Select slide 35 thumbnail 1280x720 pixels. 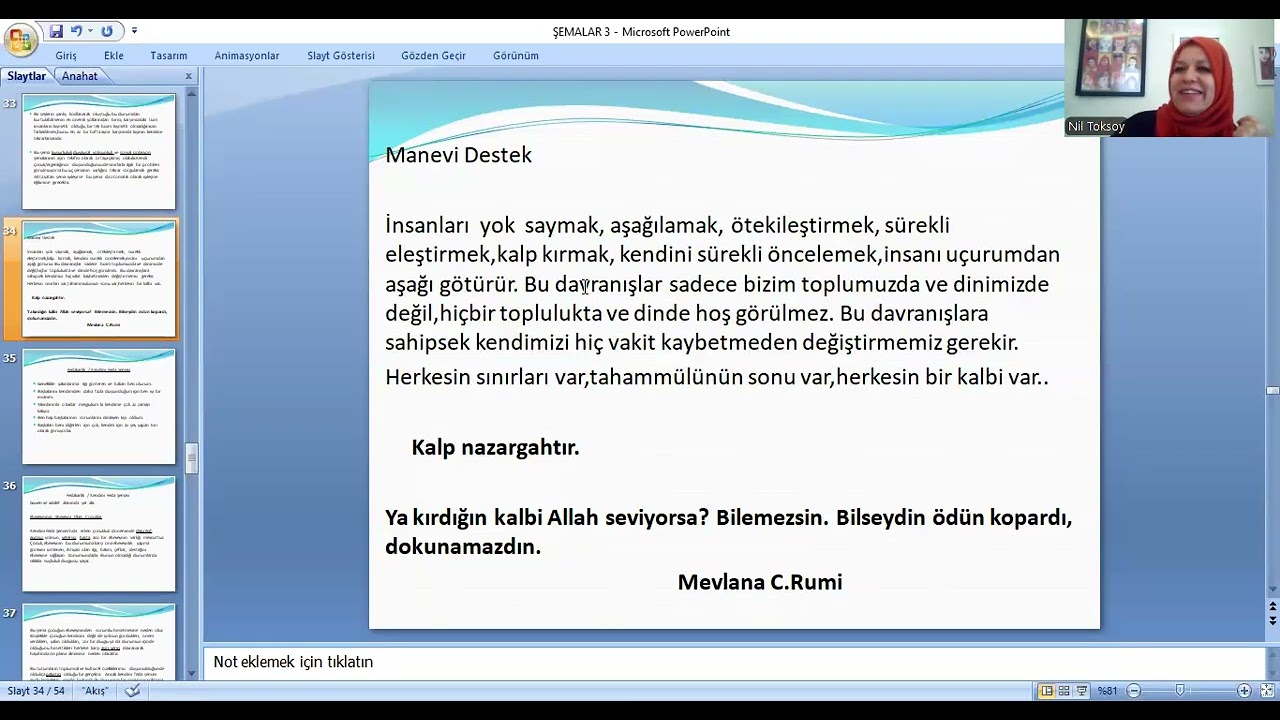pos(99,407)
